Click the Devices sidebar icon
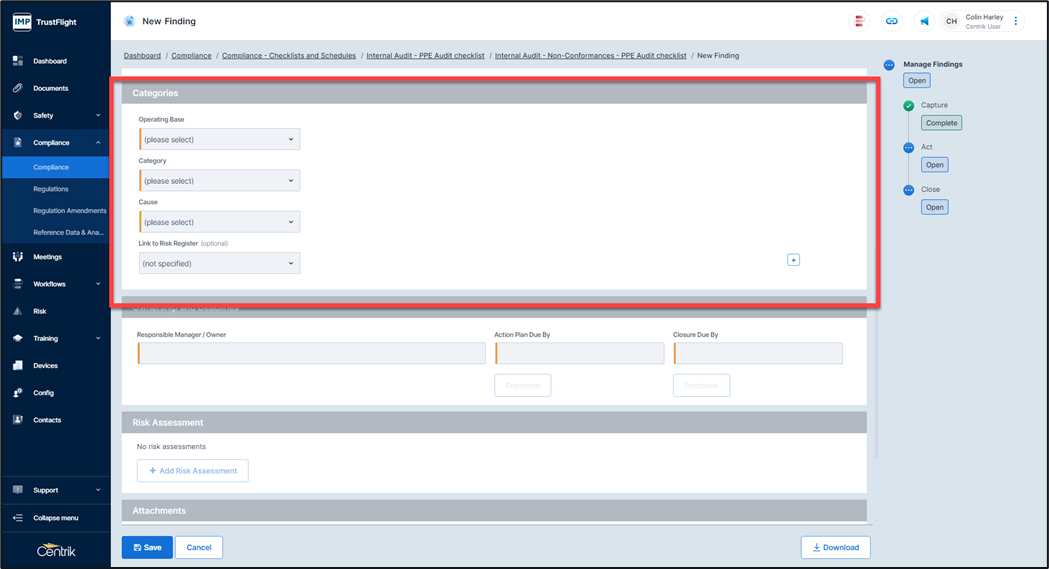Screen dimensions: 1049x569 pyautogui.click(x=18, y=366)
